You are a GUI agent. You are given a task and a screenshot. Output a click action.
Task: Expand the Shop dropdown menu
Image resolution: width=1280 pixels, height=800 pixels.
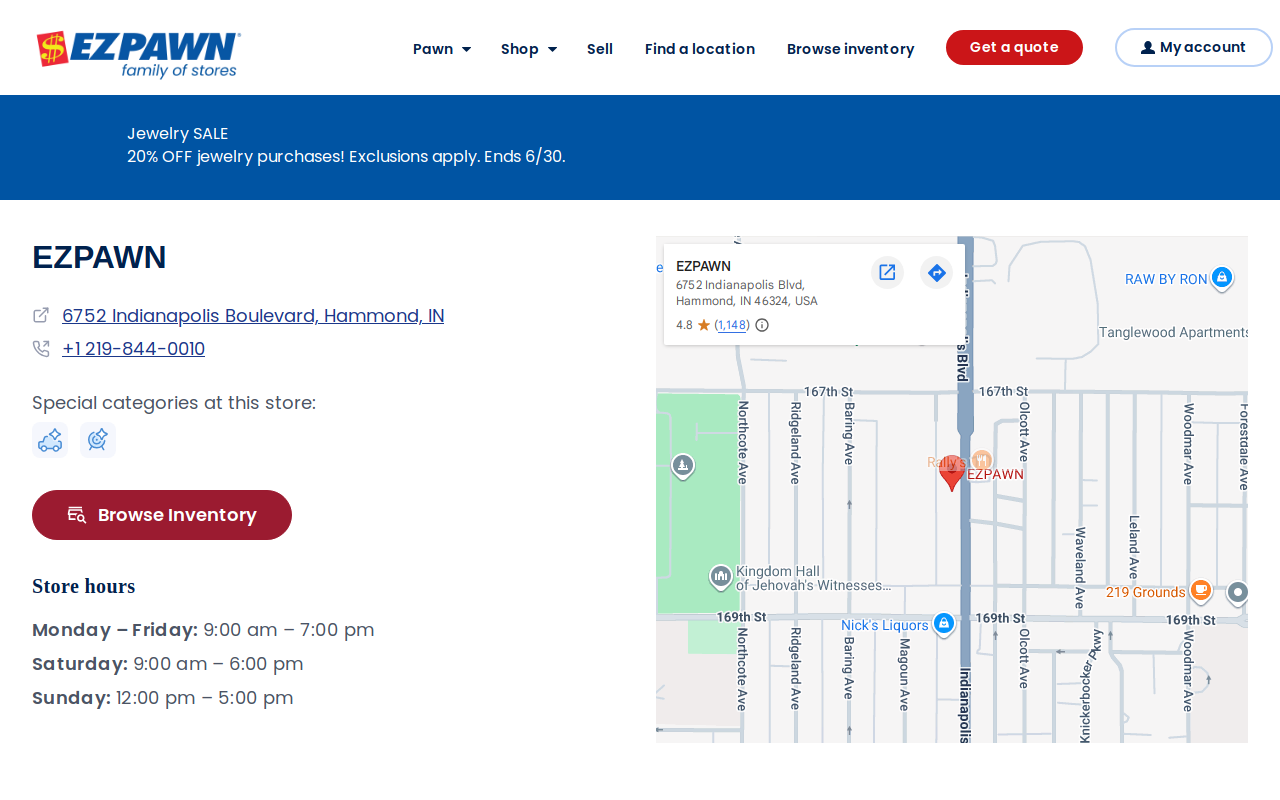tap(529, 49)
